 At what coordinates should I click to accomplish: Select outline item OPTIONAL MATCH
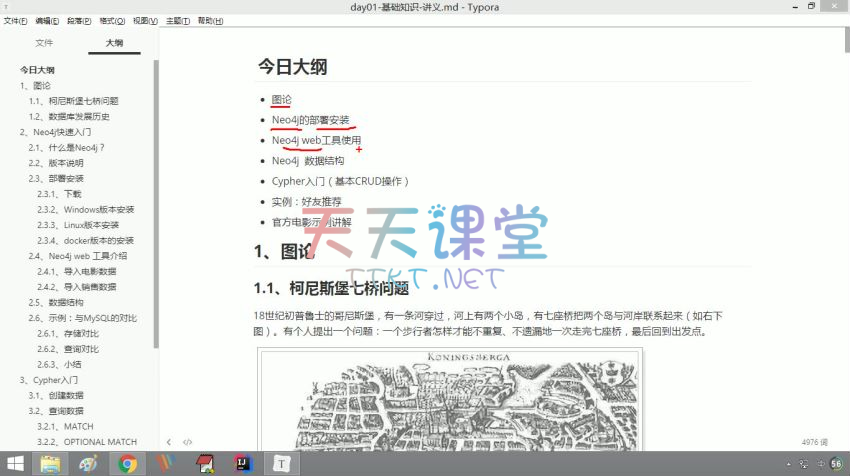pyautogui.click(x=100, y=442)
